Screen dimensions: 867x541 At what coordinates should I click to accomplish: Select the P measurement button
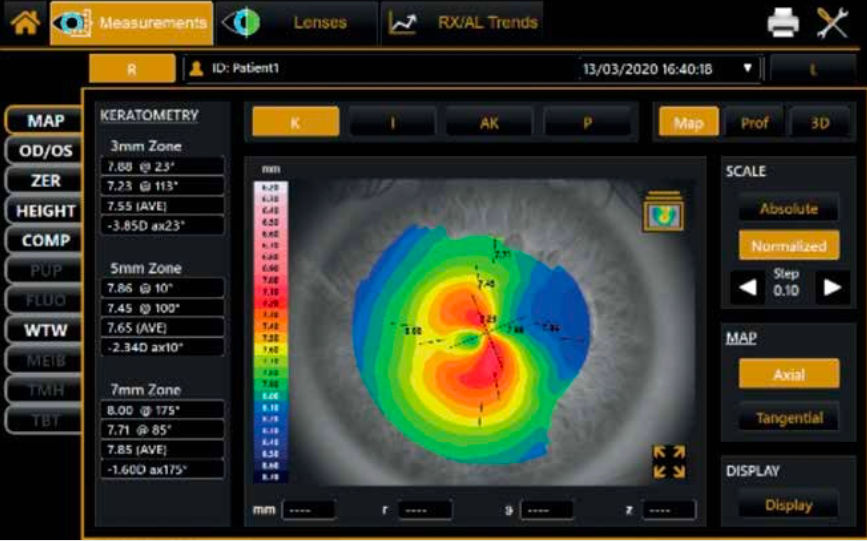(x=587, y=122)
